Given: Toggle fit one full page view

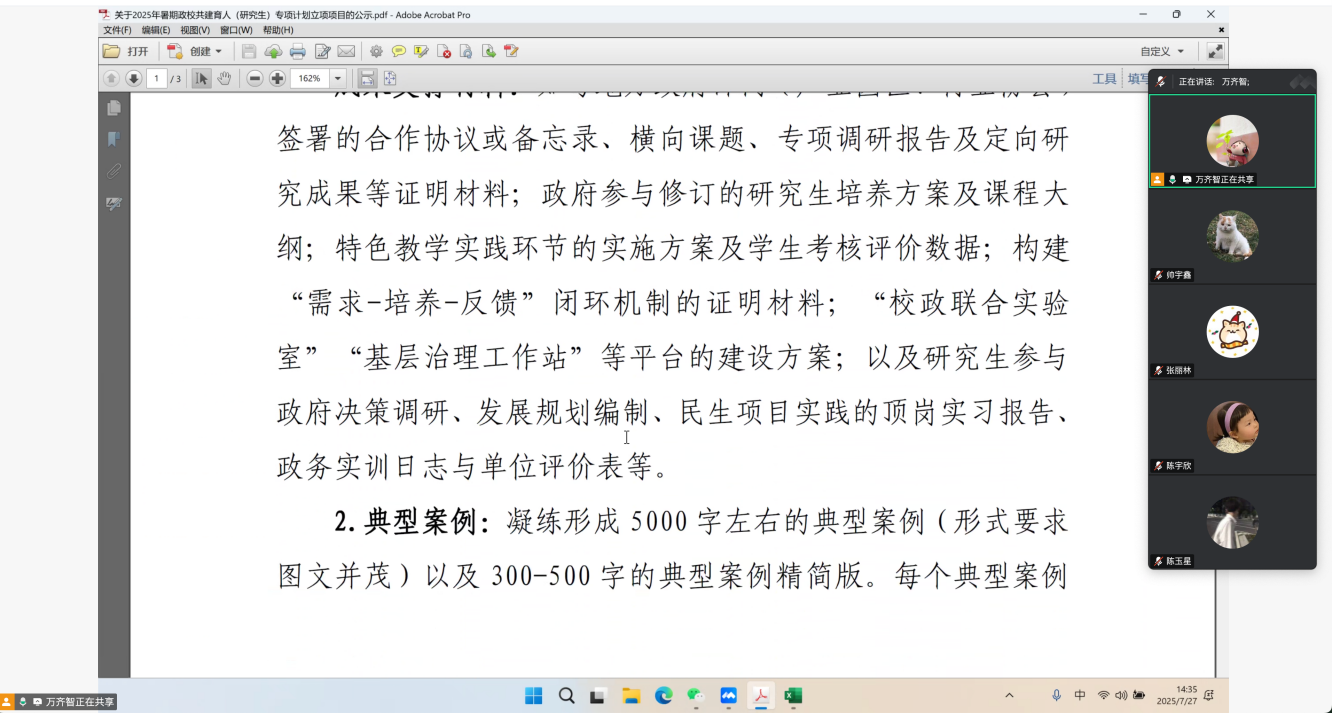Looking at the screenshot, I should tap(390, 78).
